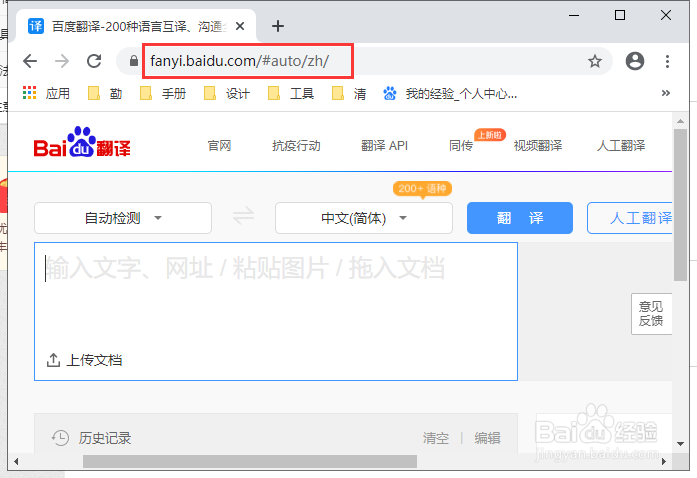Open the 设计 bookmark folder
The image size is (697, 478).
coord(227,93)
